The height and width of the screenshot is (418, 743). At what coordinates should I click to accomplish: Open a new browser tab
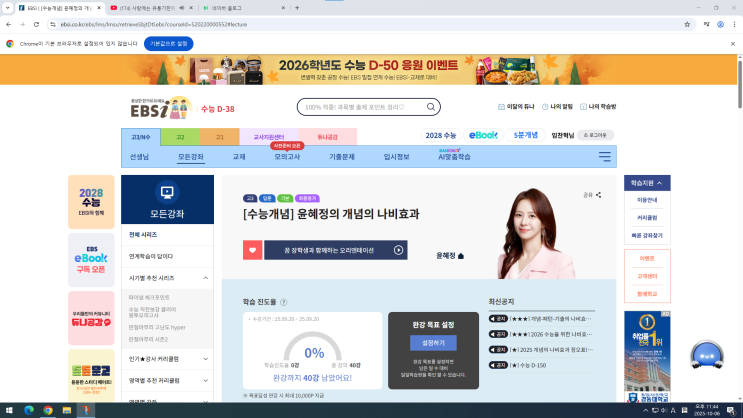[297, 8]
